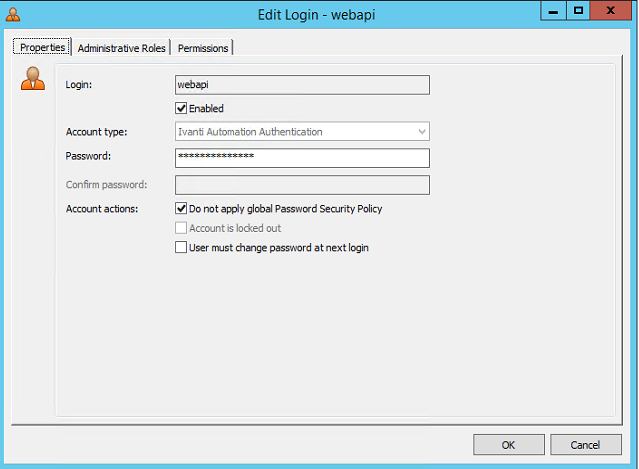The image size is (639, 469).
Task: Click the user icon in the title bar
Action: tap(13, 14)
